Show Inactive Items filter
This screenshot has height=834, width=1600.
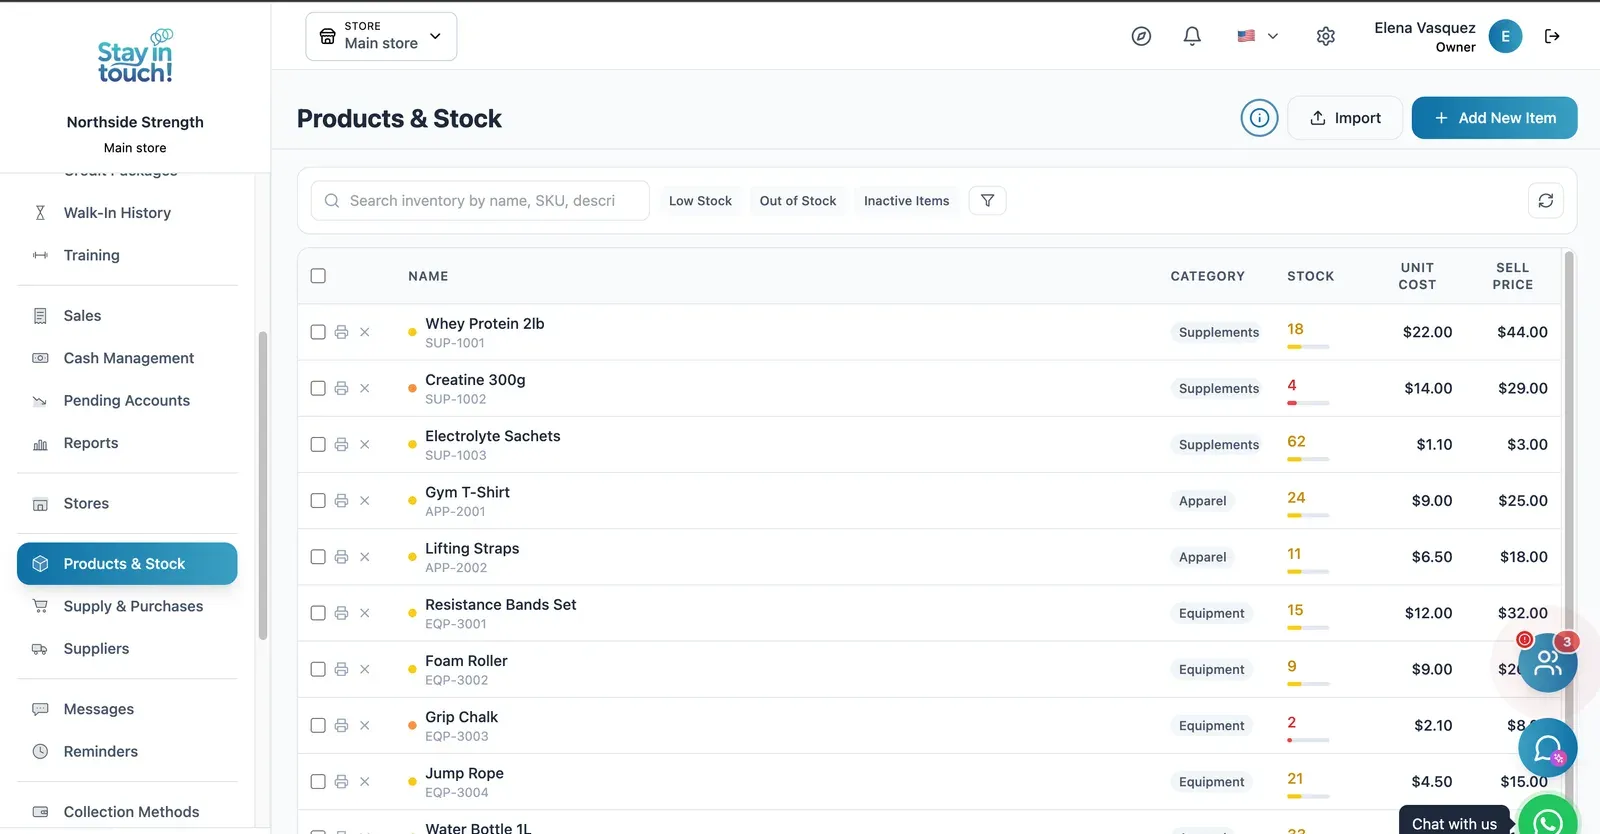(x=906, y=201)
